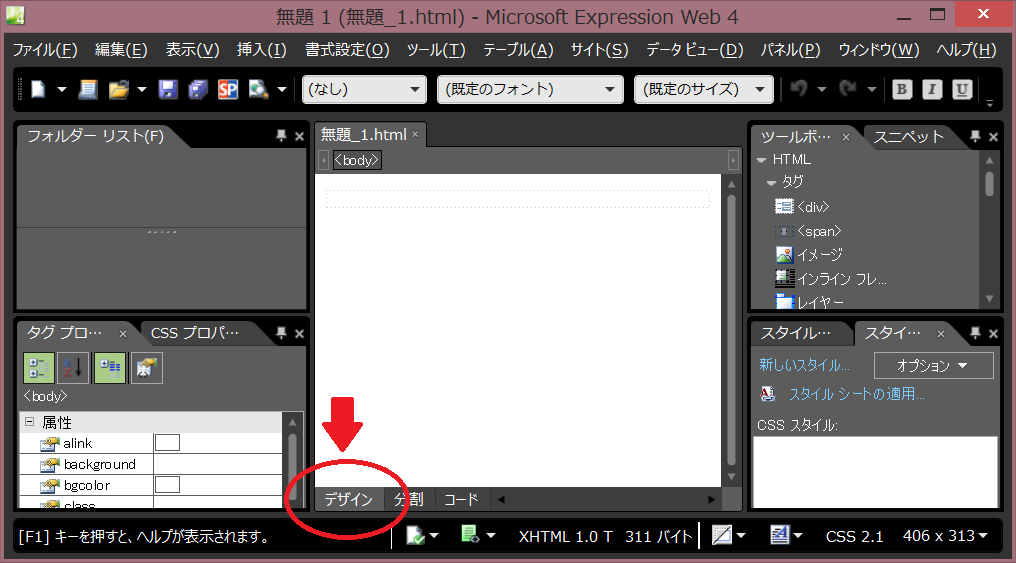Close the Folder List panel
Image resolution: width=1016 pixels, height=563 pixels.
(x=299, y=137)
